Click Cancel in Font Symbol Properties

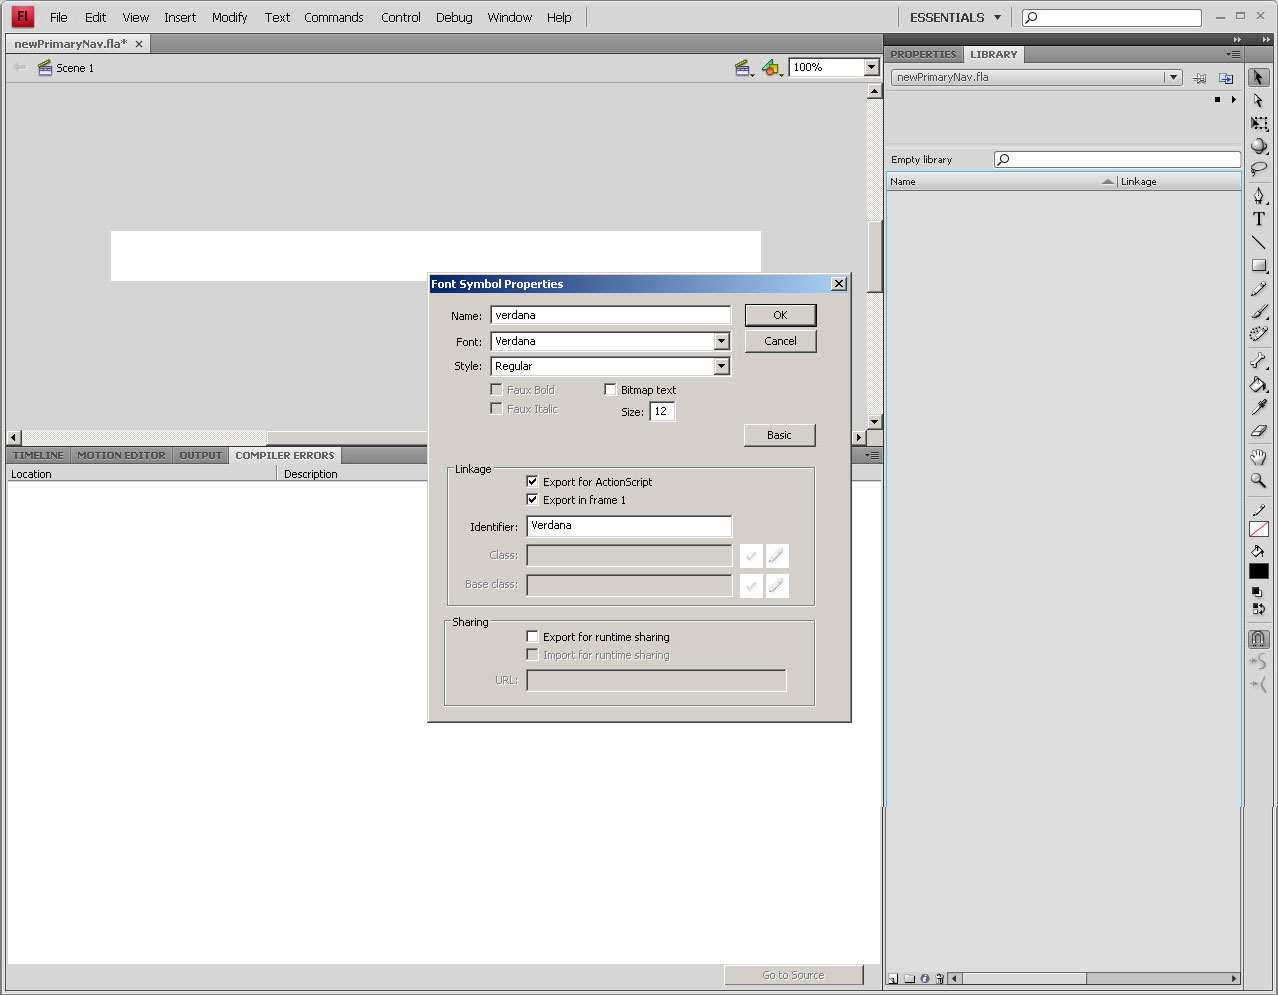(780, 341)
